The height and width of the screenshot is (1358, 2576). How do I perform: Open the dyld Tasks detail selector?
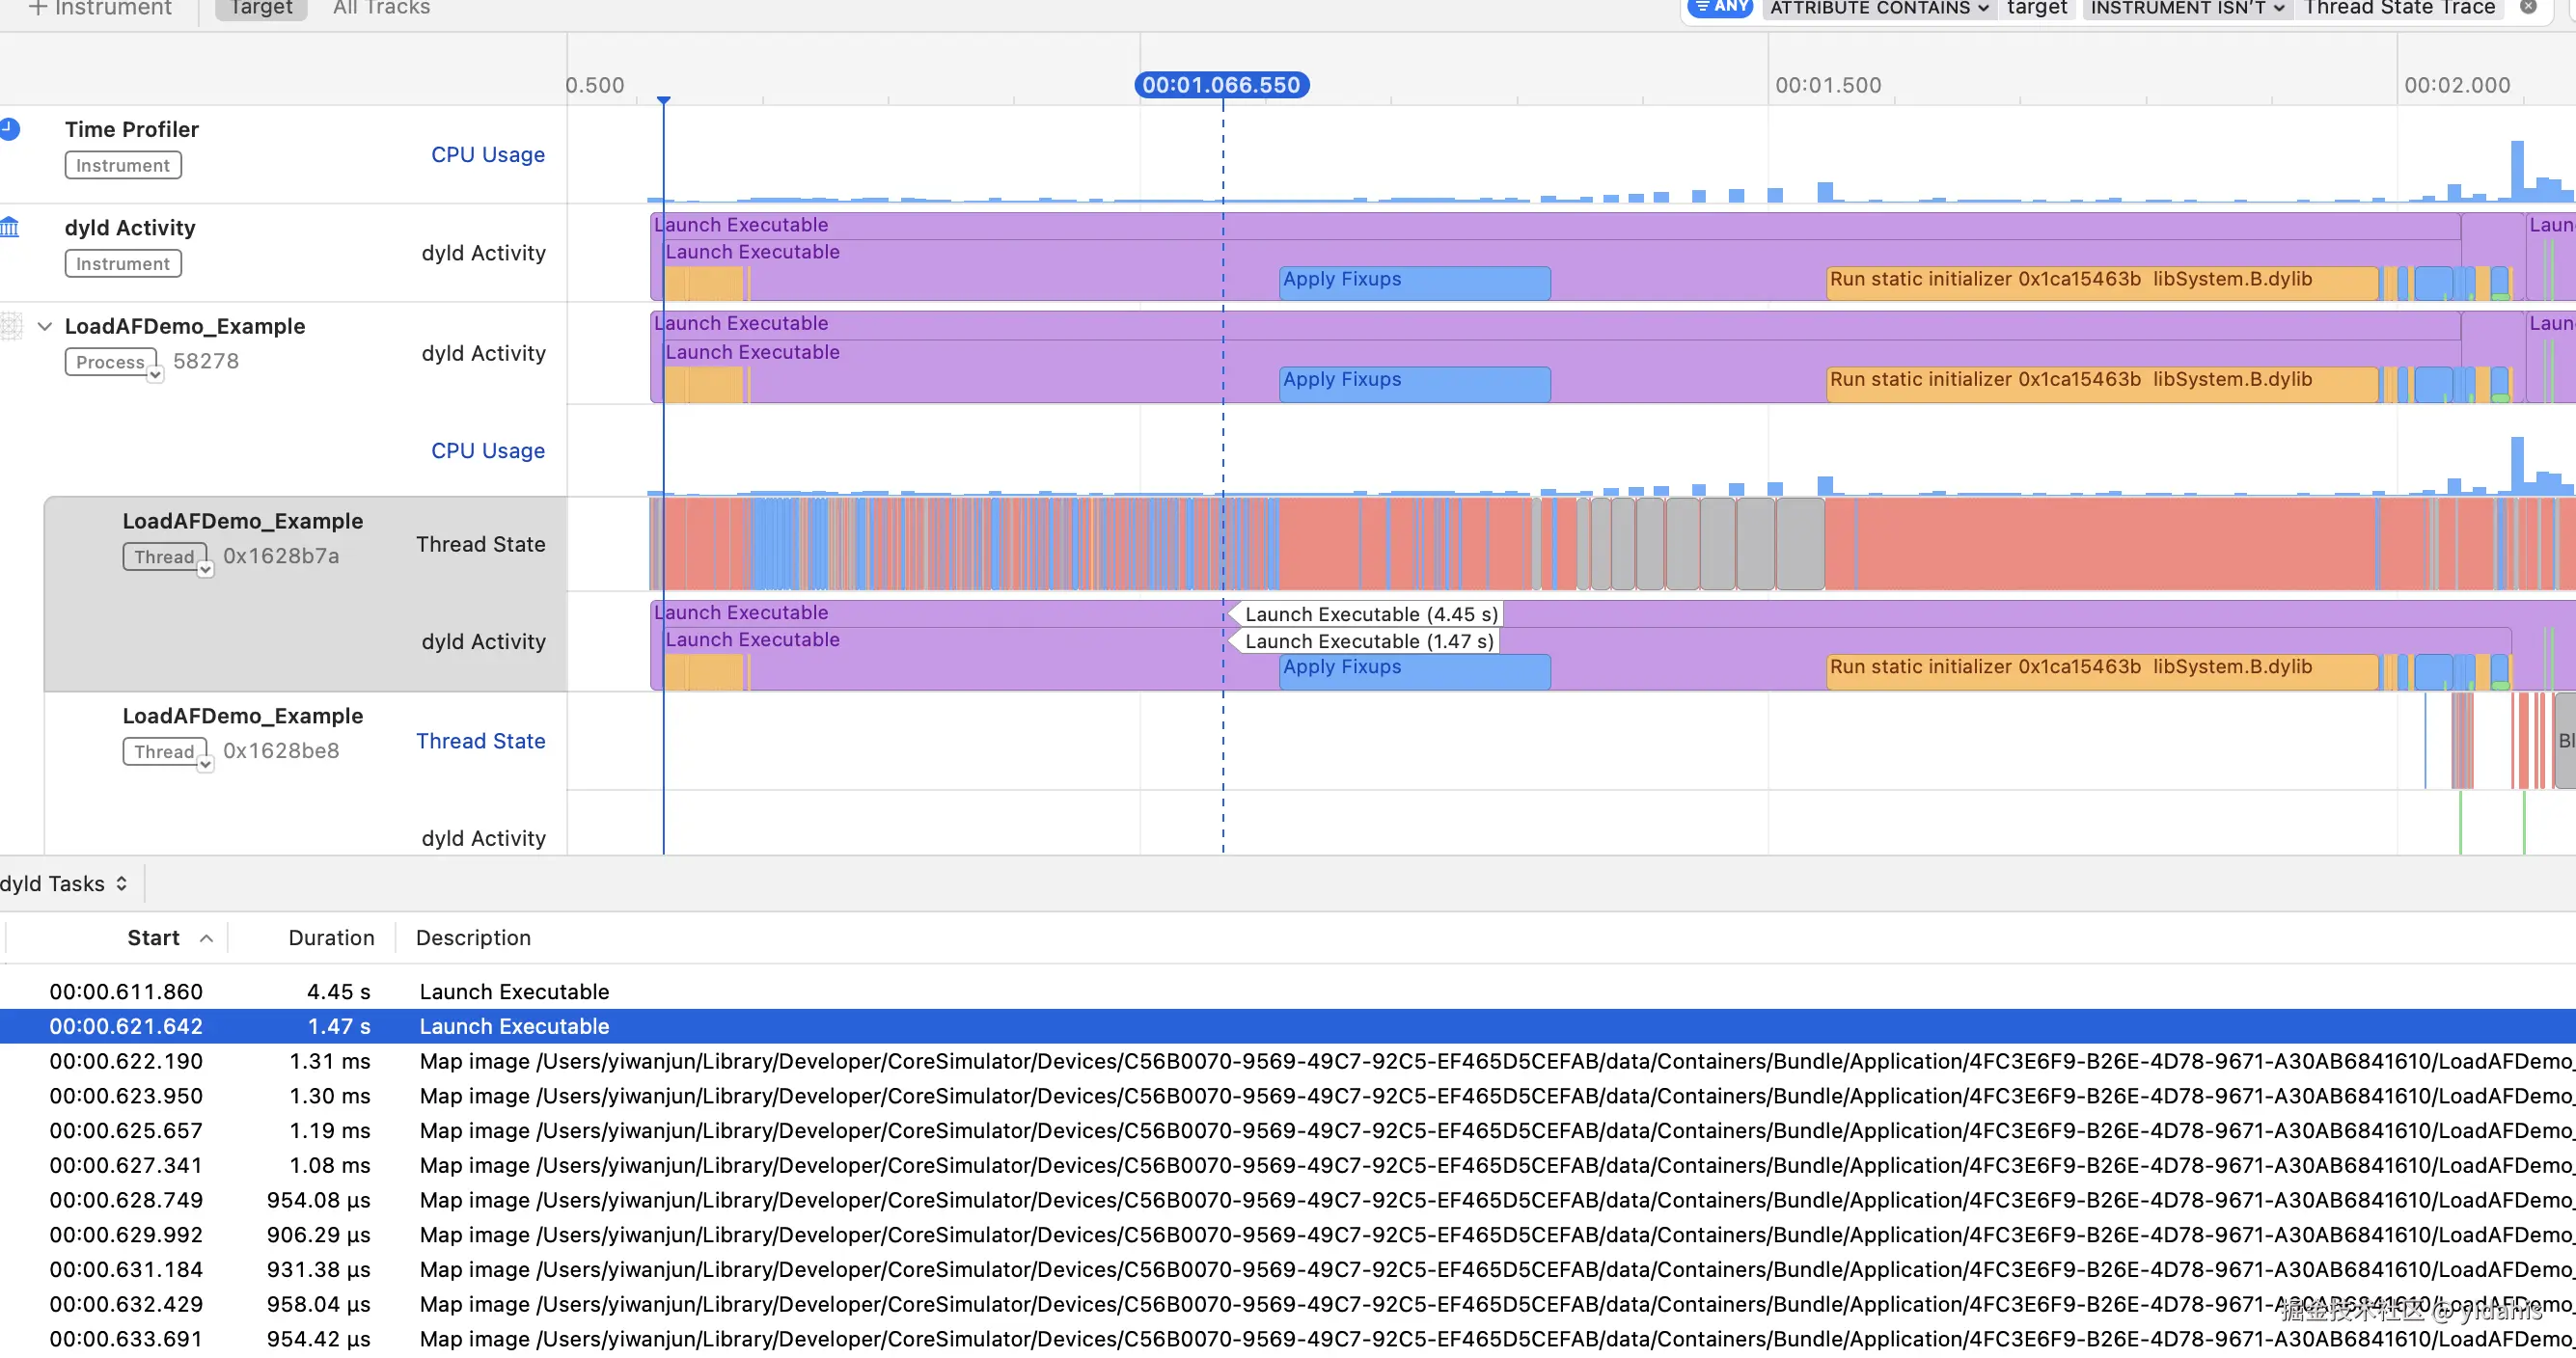click(64, 884)
